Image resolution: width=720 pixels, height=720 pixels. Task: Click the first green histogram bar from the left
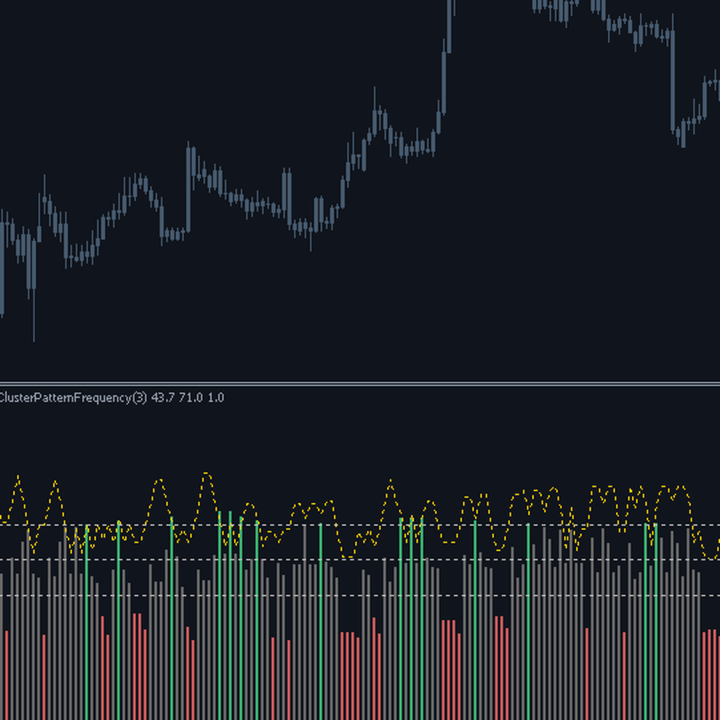[x=86, y=622]
